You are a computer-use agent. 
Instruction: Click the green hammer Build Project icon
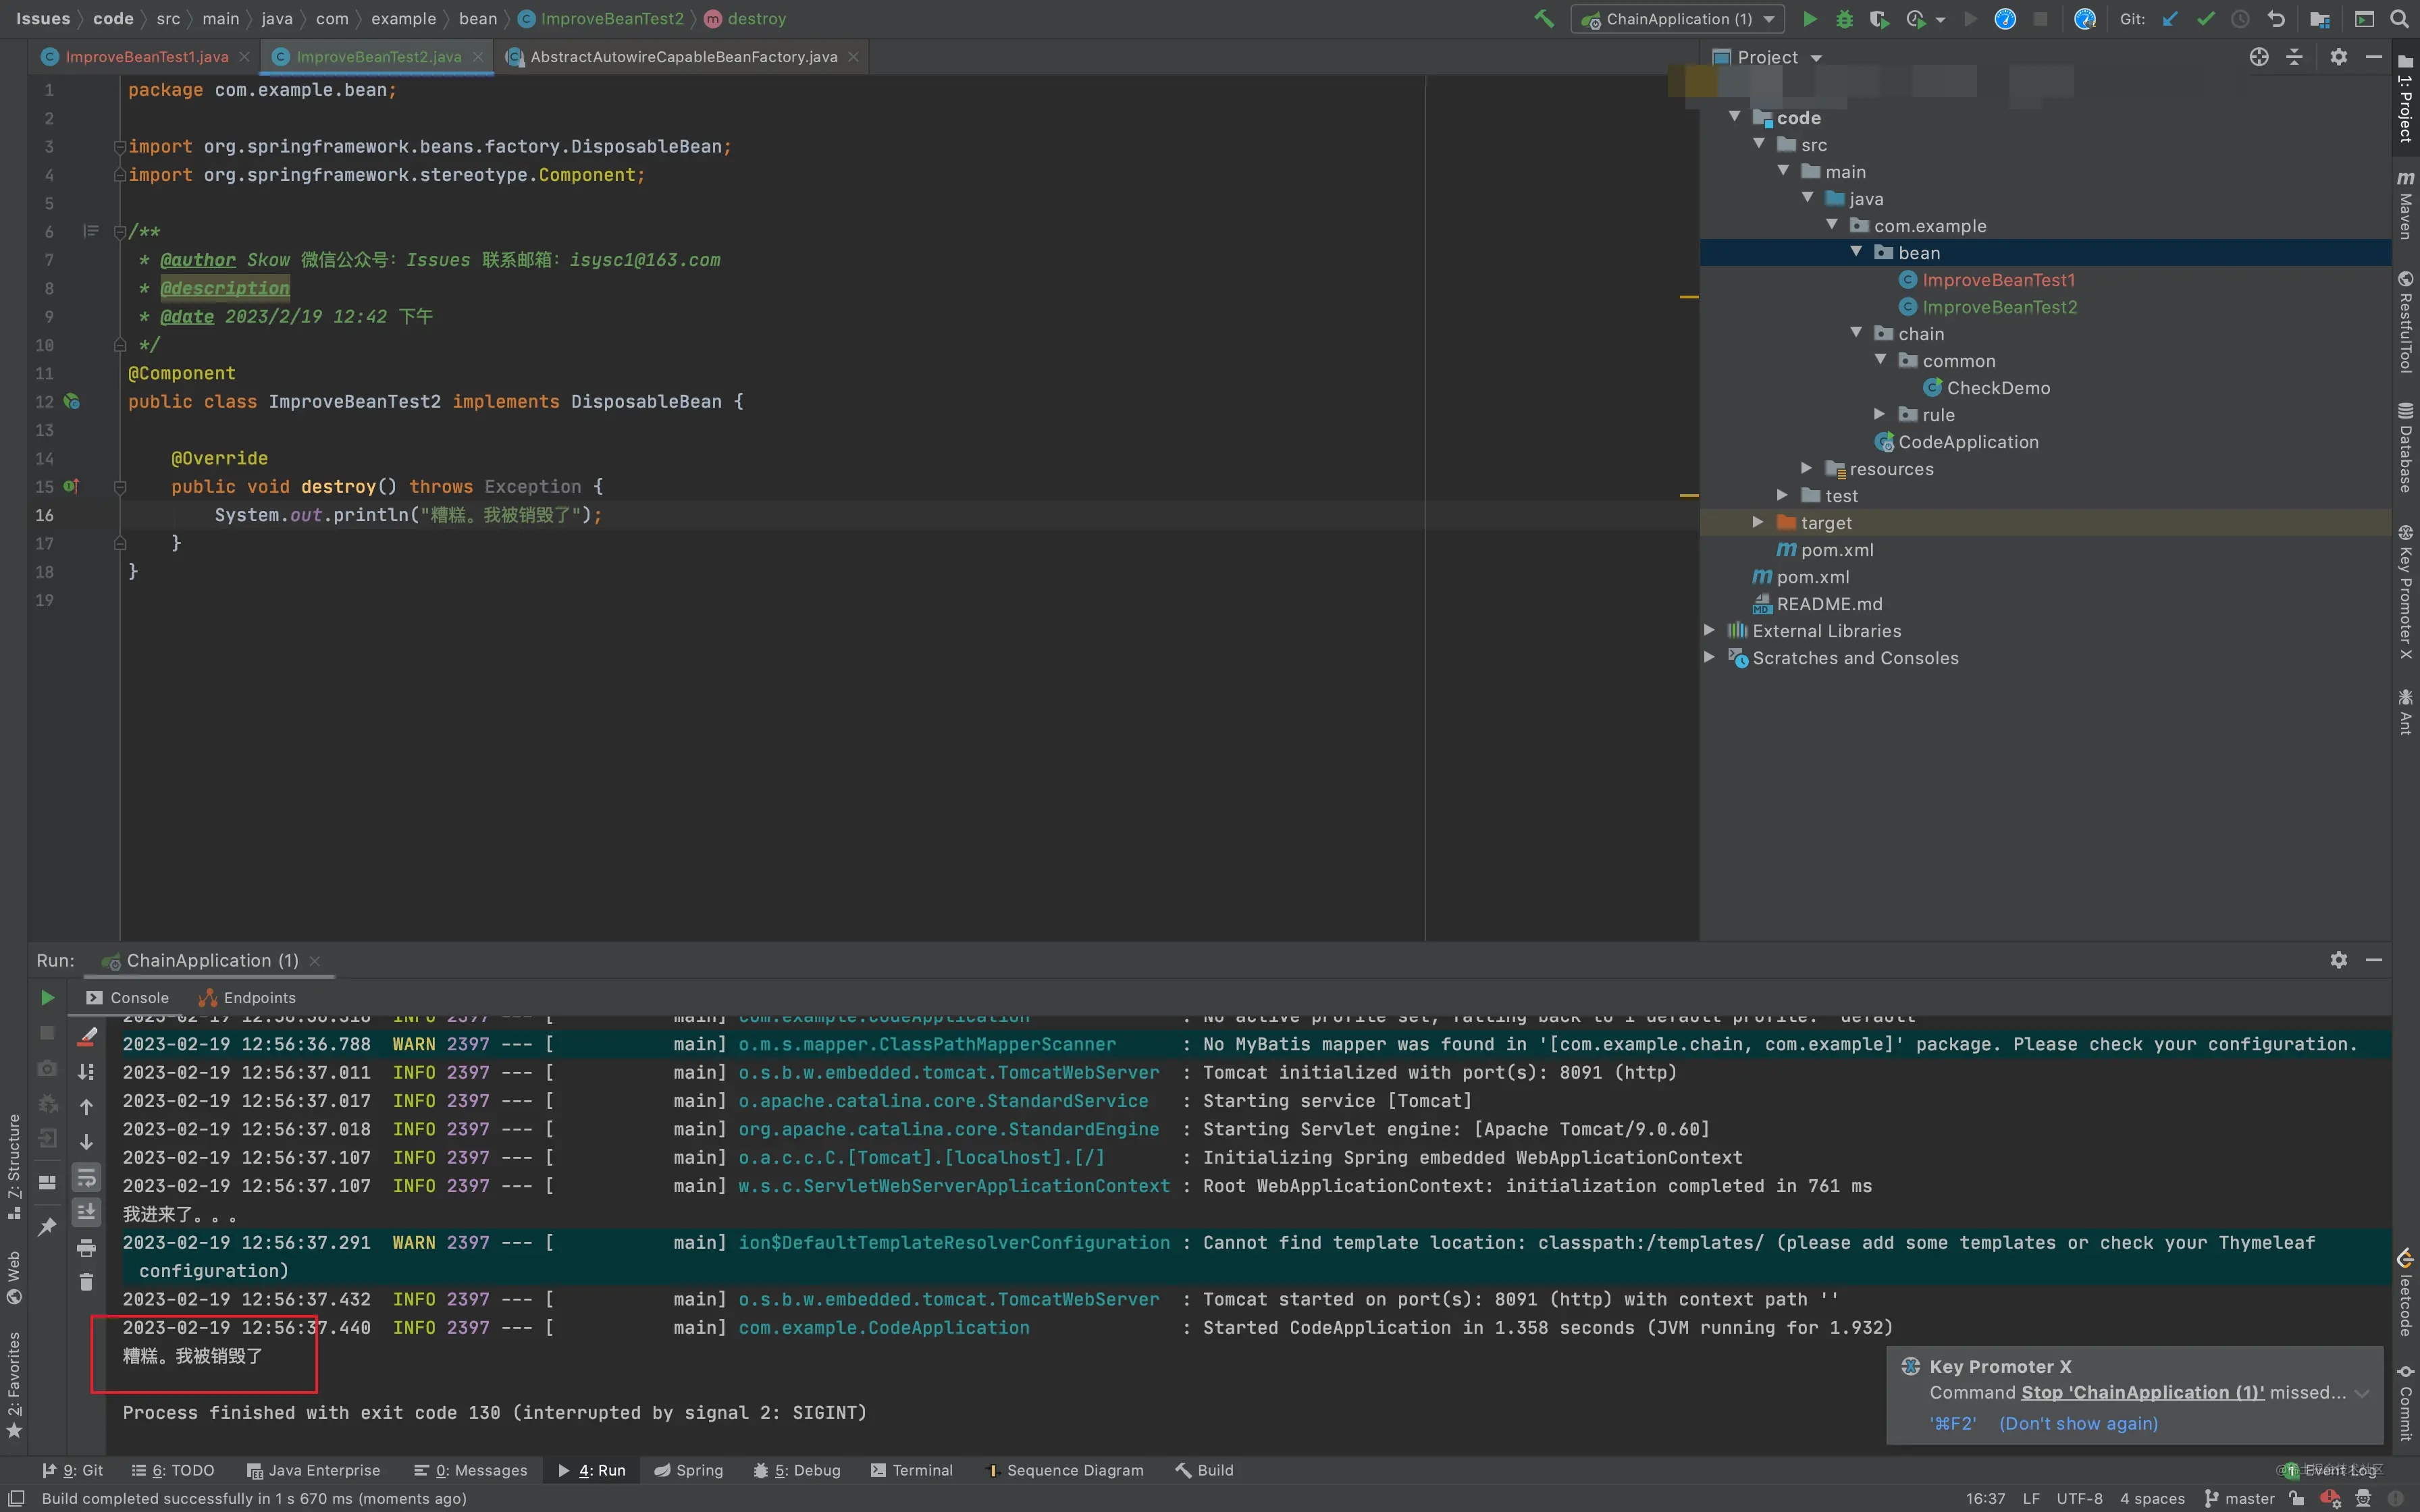pyautogui.click(x=1544, y=19)
